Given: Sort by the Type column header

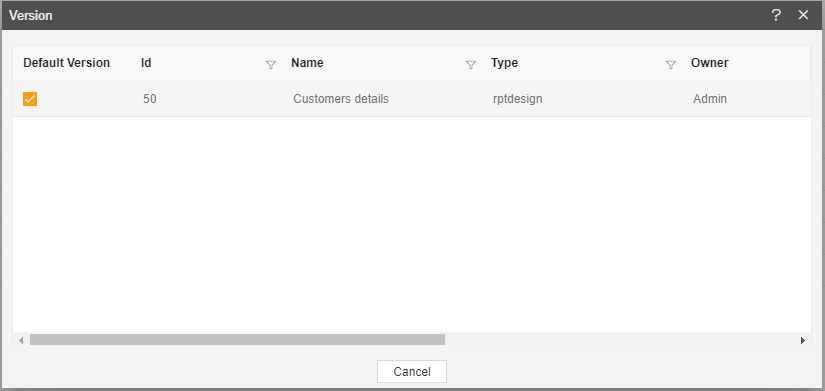Looking at the screenshot, I should click(x=505, y=63).
